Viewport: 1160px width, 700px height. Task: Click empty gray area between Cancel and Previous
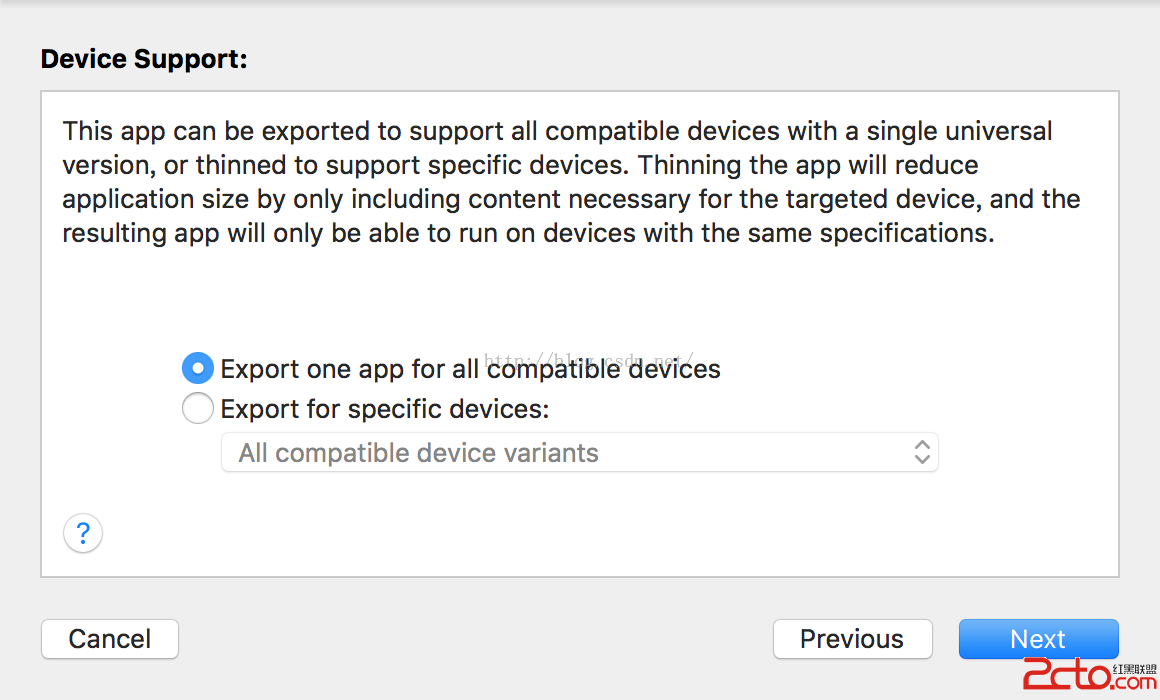475,639
